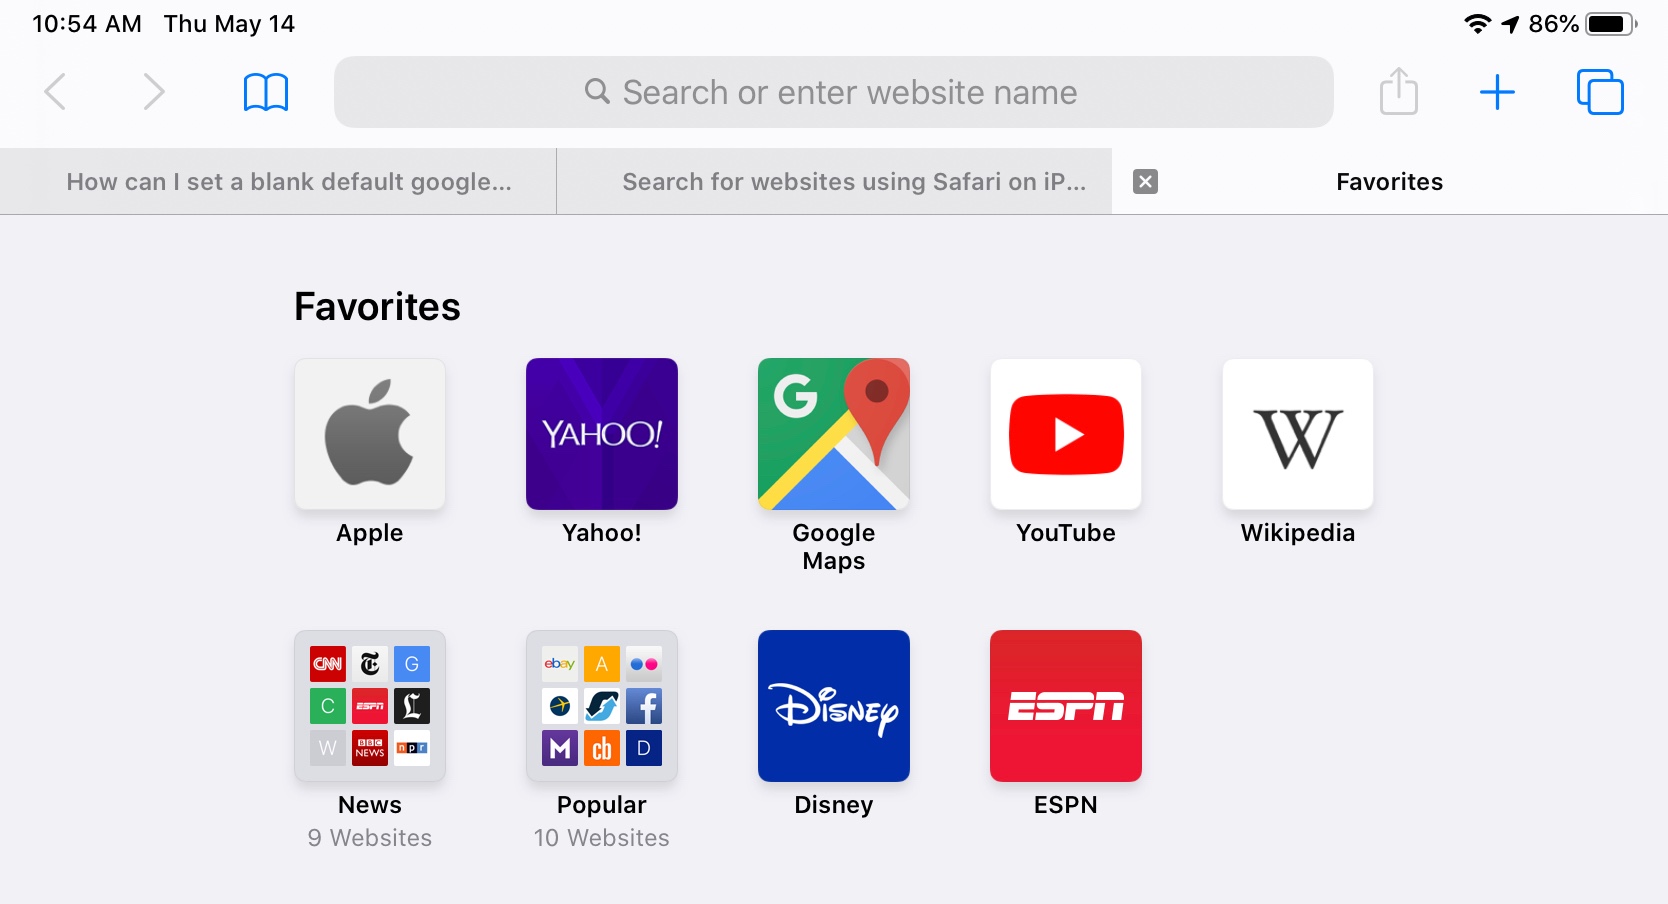
Task: Go forward to the next page
Action: (153, 92)
